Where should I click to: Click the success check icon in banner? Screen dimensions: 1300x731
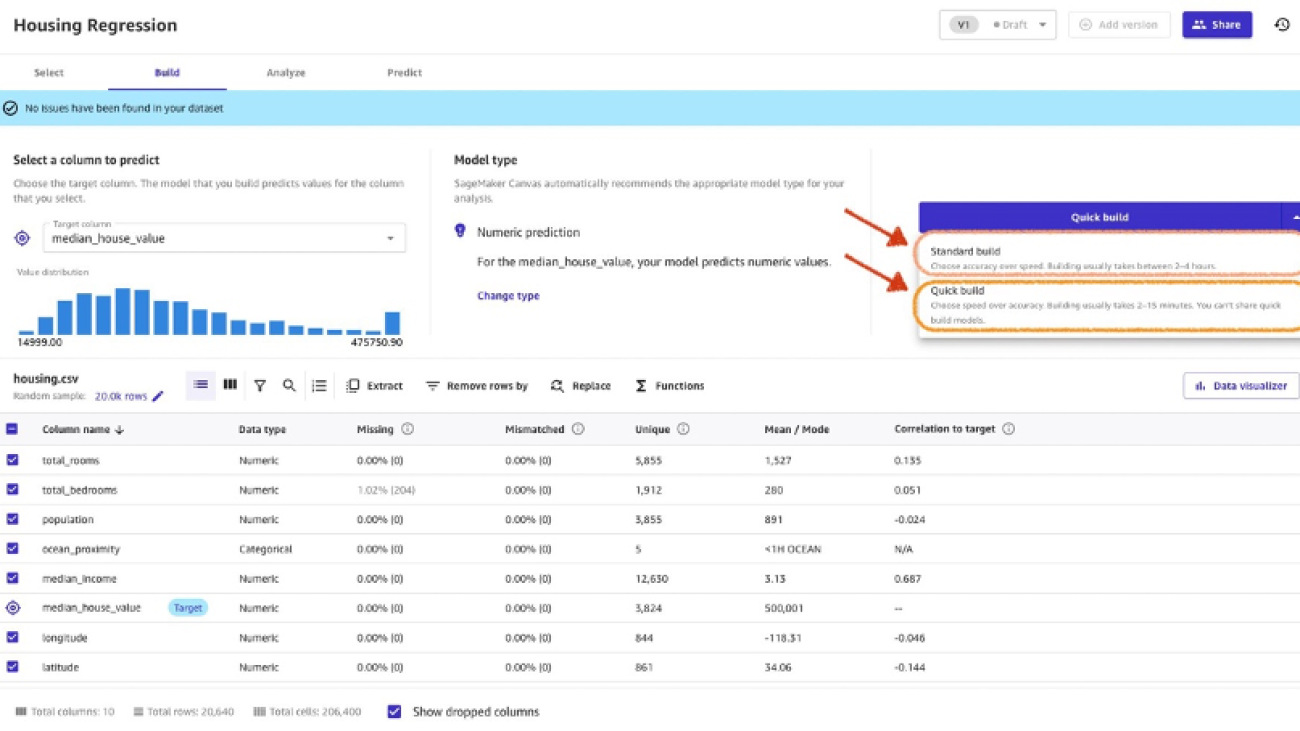11,108
